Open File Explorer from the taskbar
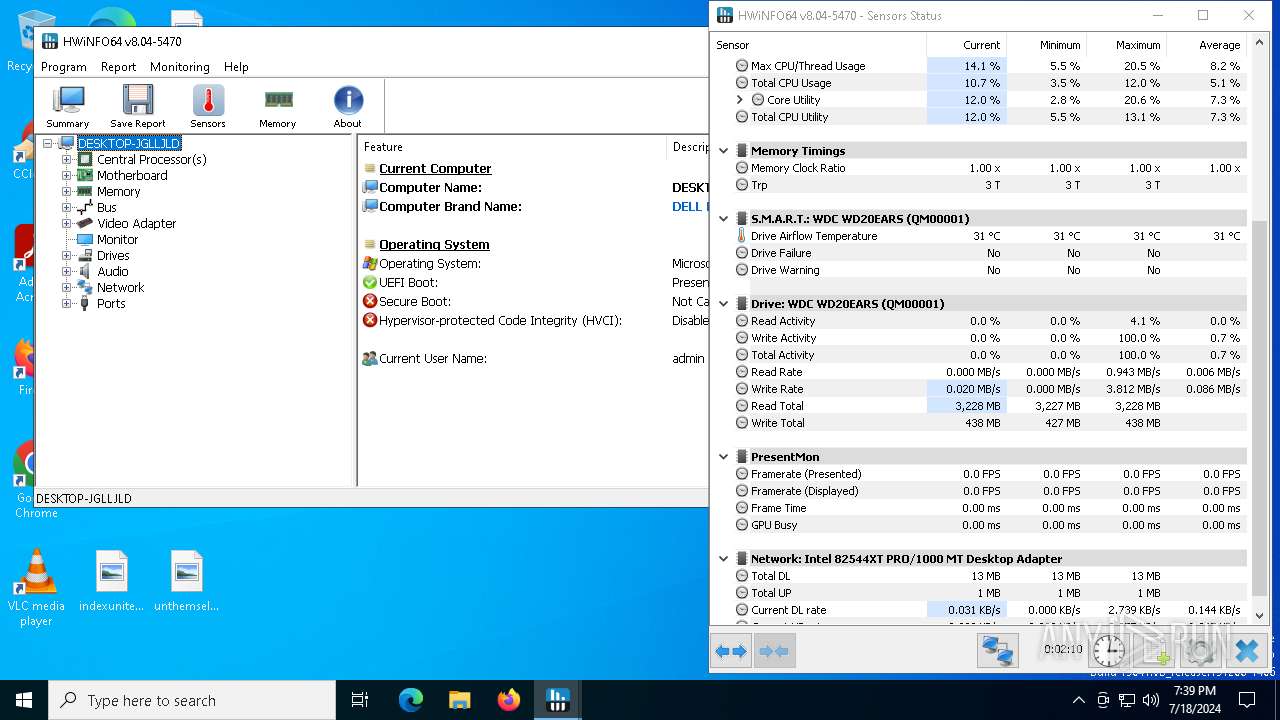Image resolution: width=1280 pixels, height=720 pixels. tap(459, 700)
